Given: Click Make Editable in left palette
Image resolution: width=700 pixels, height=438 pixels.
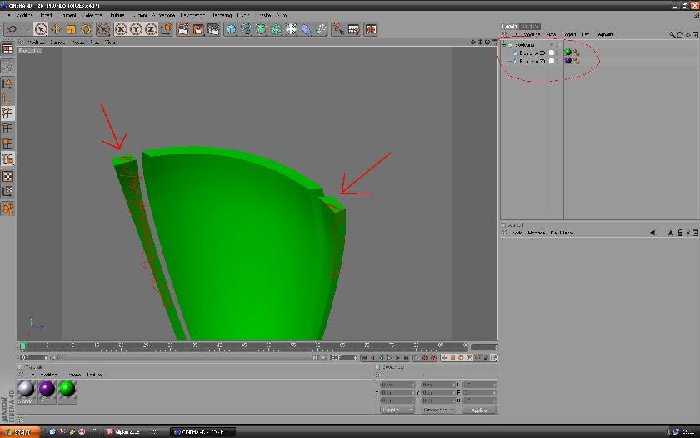Looking at the screenshot, I should [8, 66].
